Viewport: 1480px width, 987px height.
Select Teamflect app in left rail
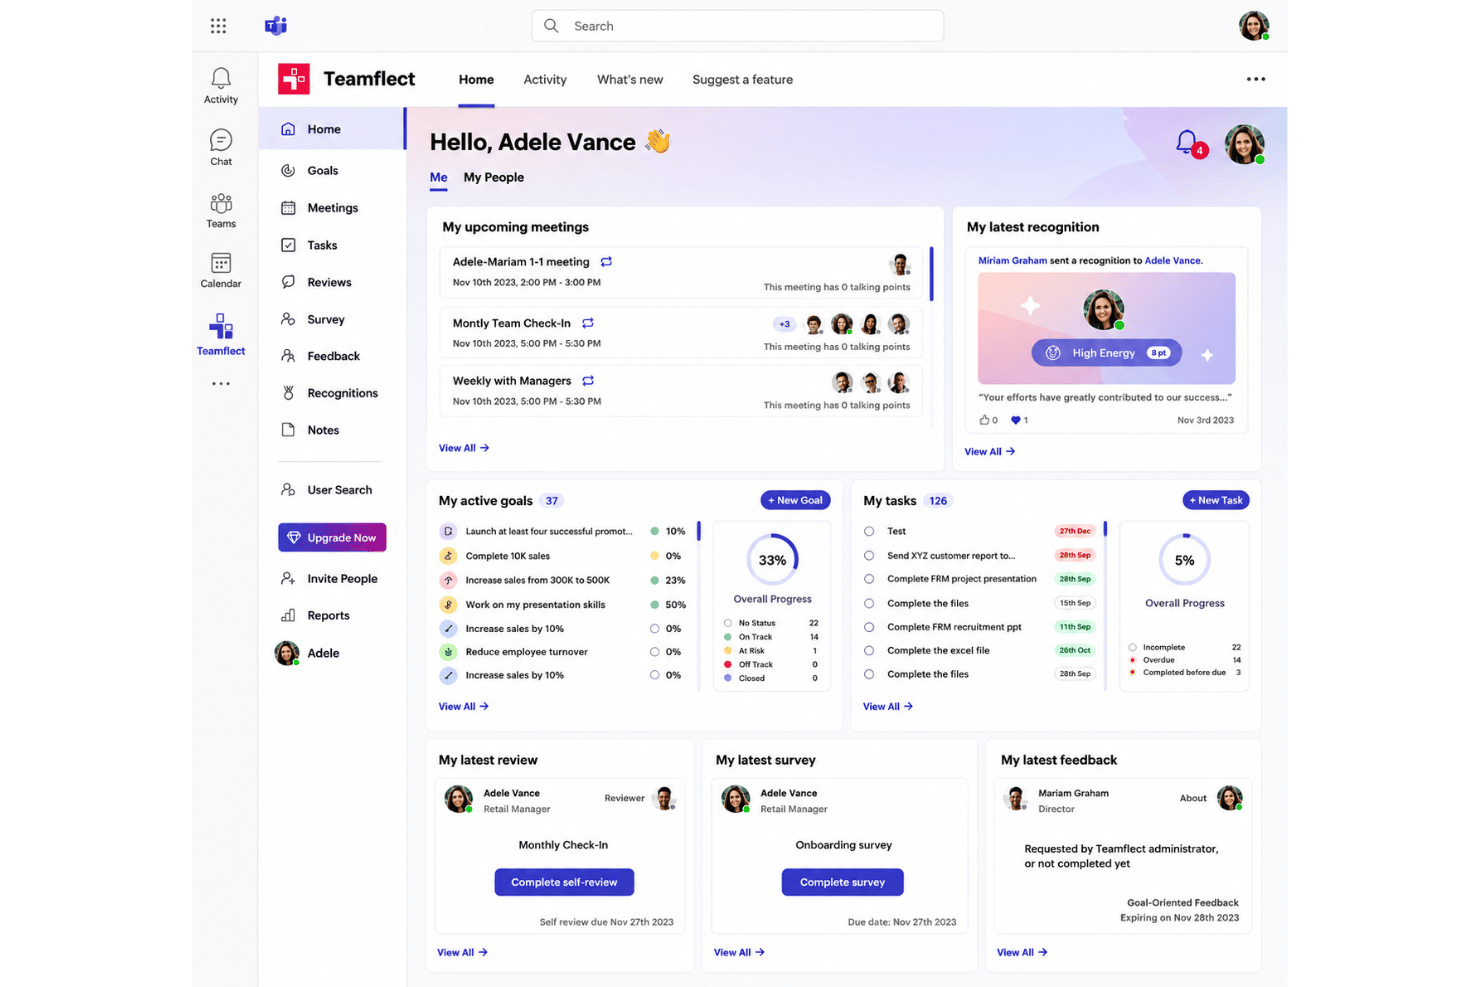coord(221,334)
